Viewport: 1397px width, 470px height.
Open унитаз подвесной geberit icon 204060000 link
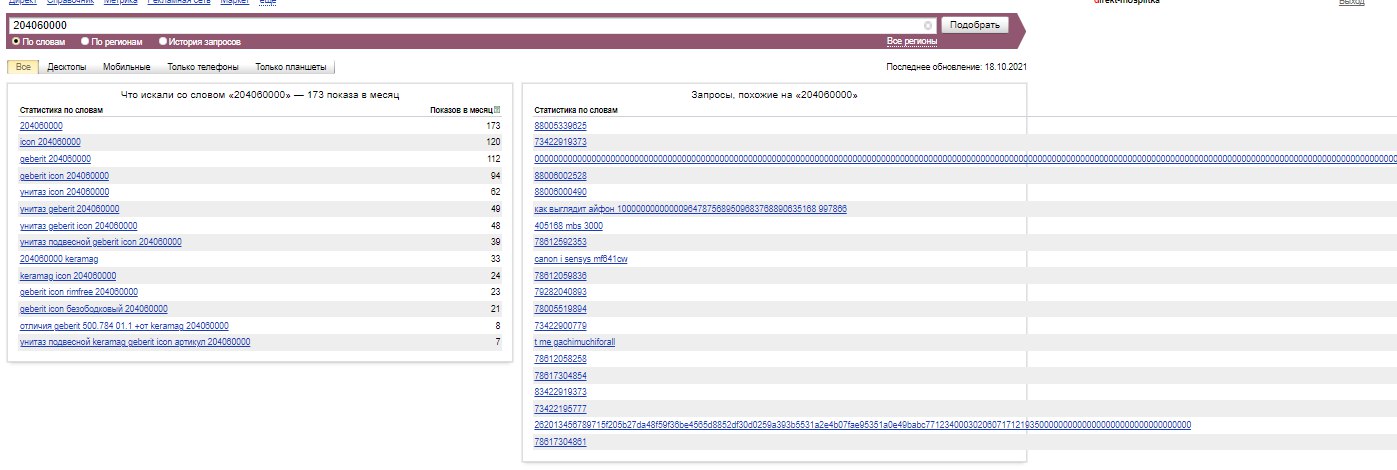pyautogui.click(x=101, y=242)
